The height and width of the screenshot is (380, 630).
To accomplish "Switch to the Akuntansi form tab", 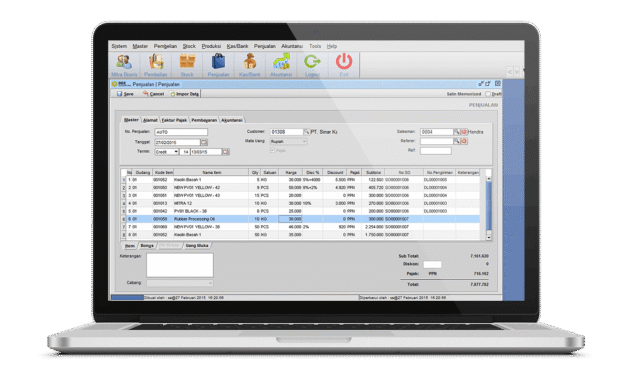I will coord(232,120).
